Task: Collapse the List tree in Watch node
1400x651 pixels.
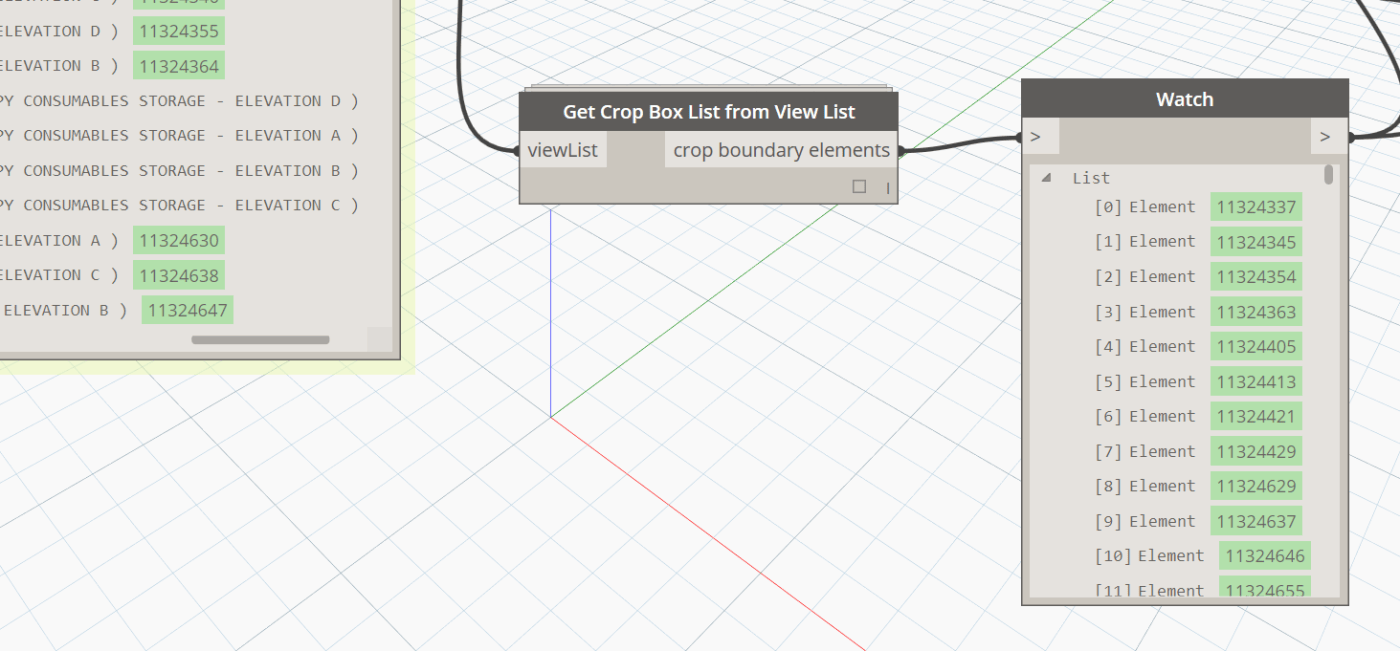Action: pyautogui.click(x=1046, y=178)
